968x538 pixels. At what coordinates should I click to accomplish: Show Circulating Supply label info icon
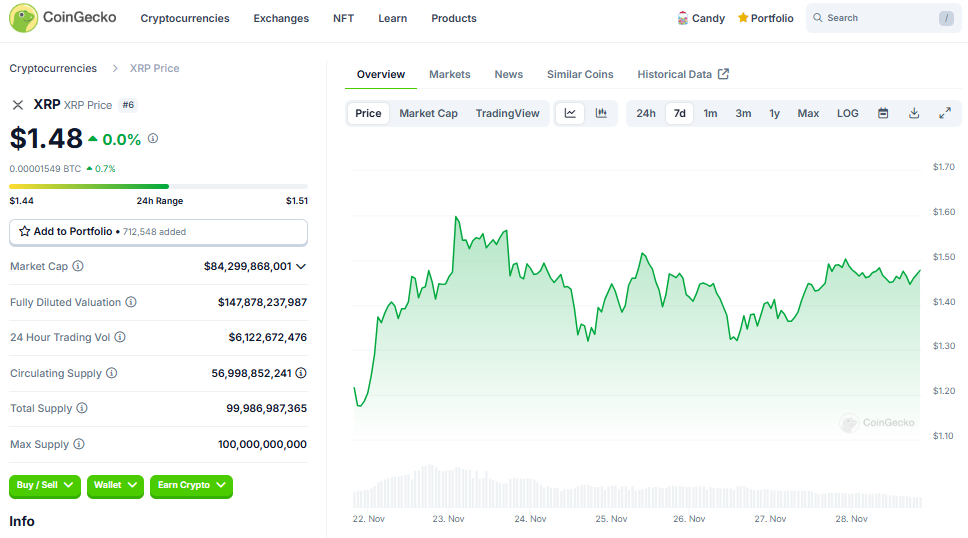coord(112,373)
